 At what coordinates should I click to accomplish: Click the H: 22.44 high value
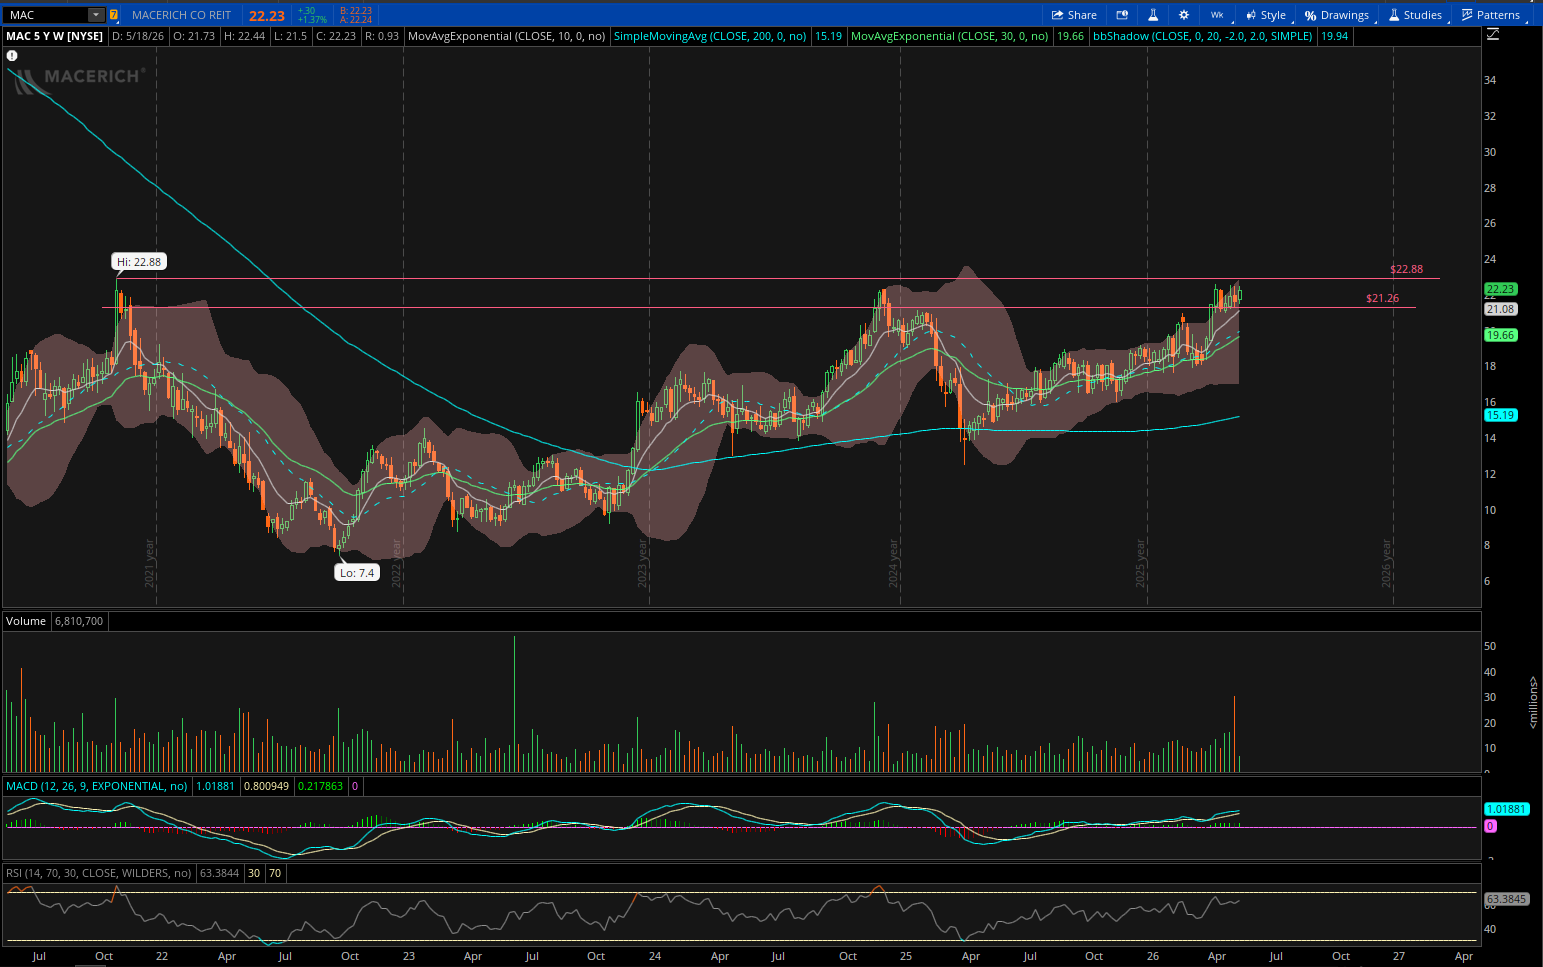244,36
